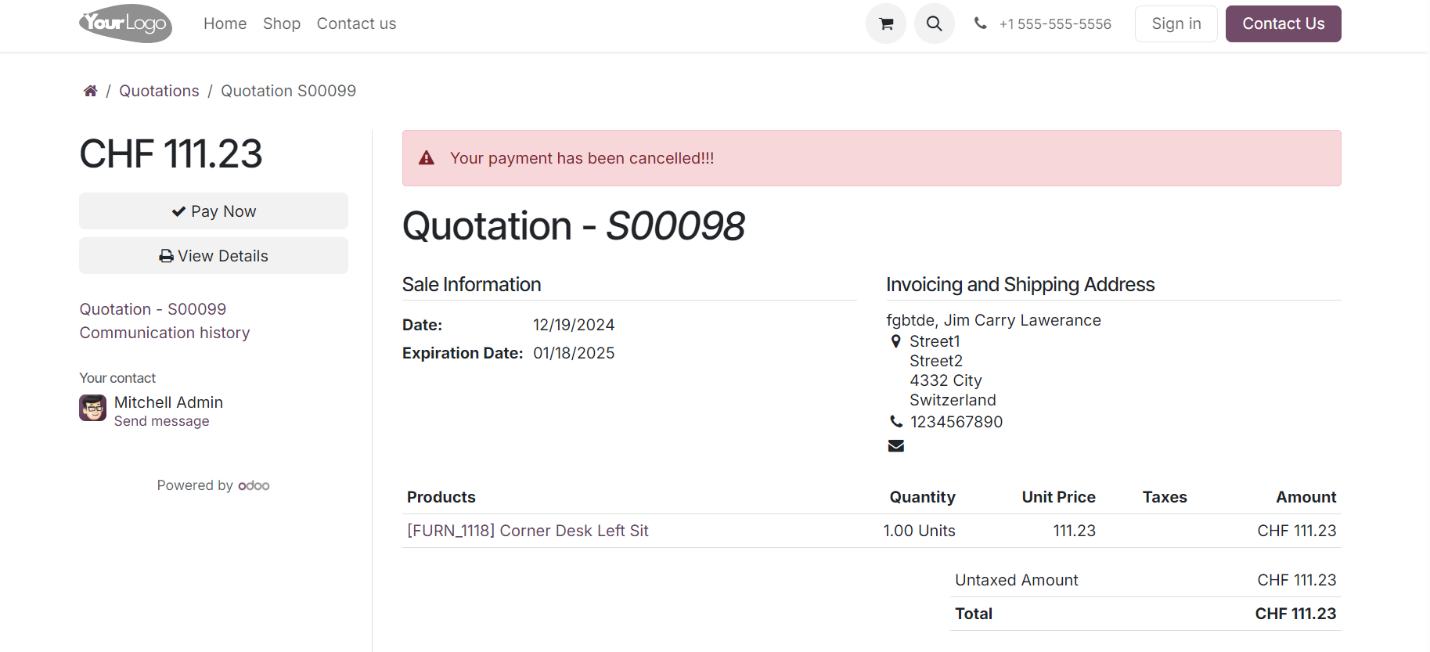Click the warning triangle in the cancellation alert

coord(426,157)
